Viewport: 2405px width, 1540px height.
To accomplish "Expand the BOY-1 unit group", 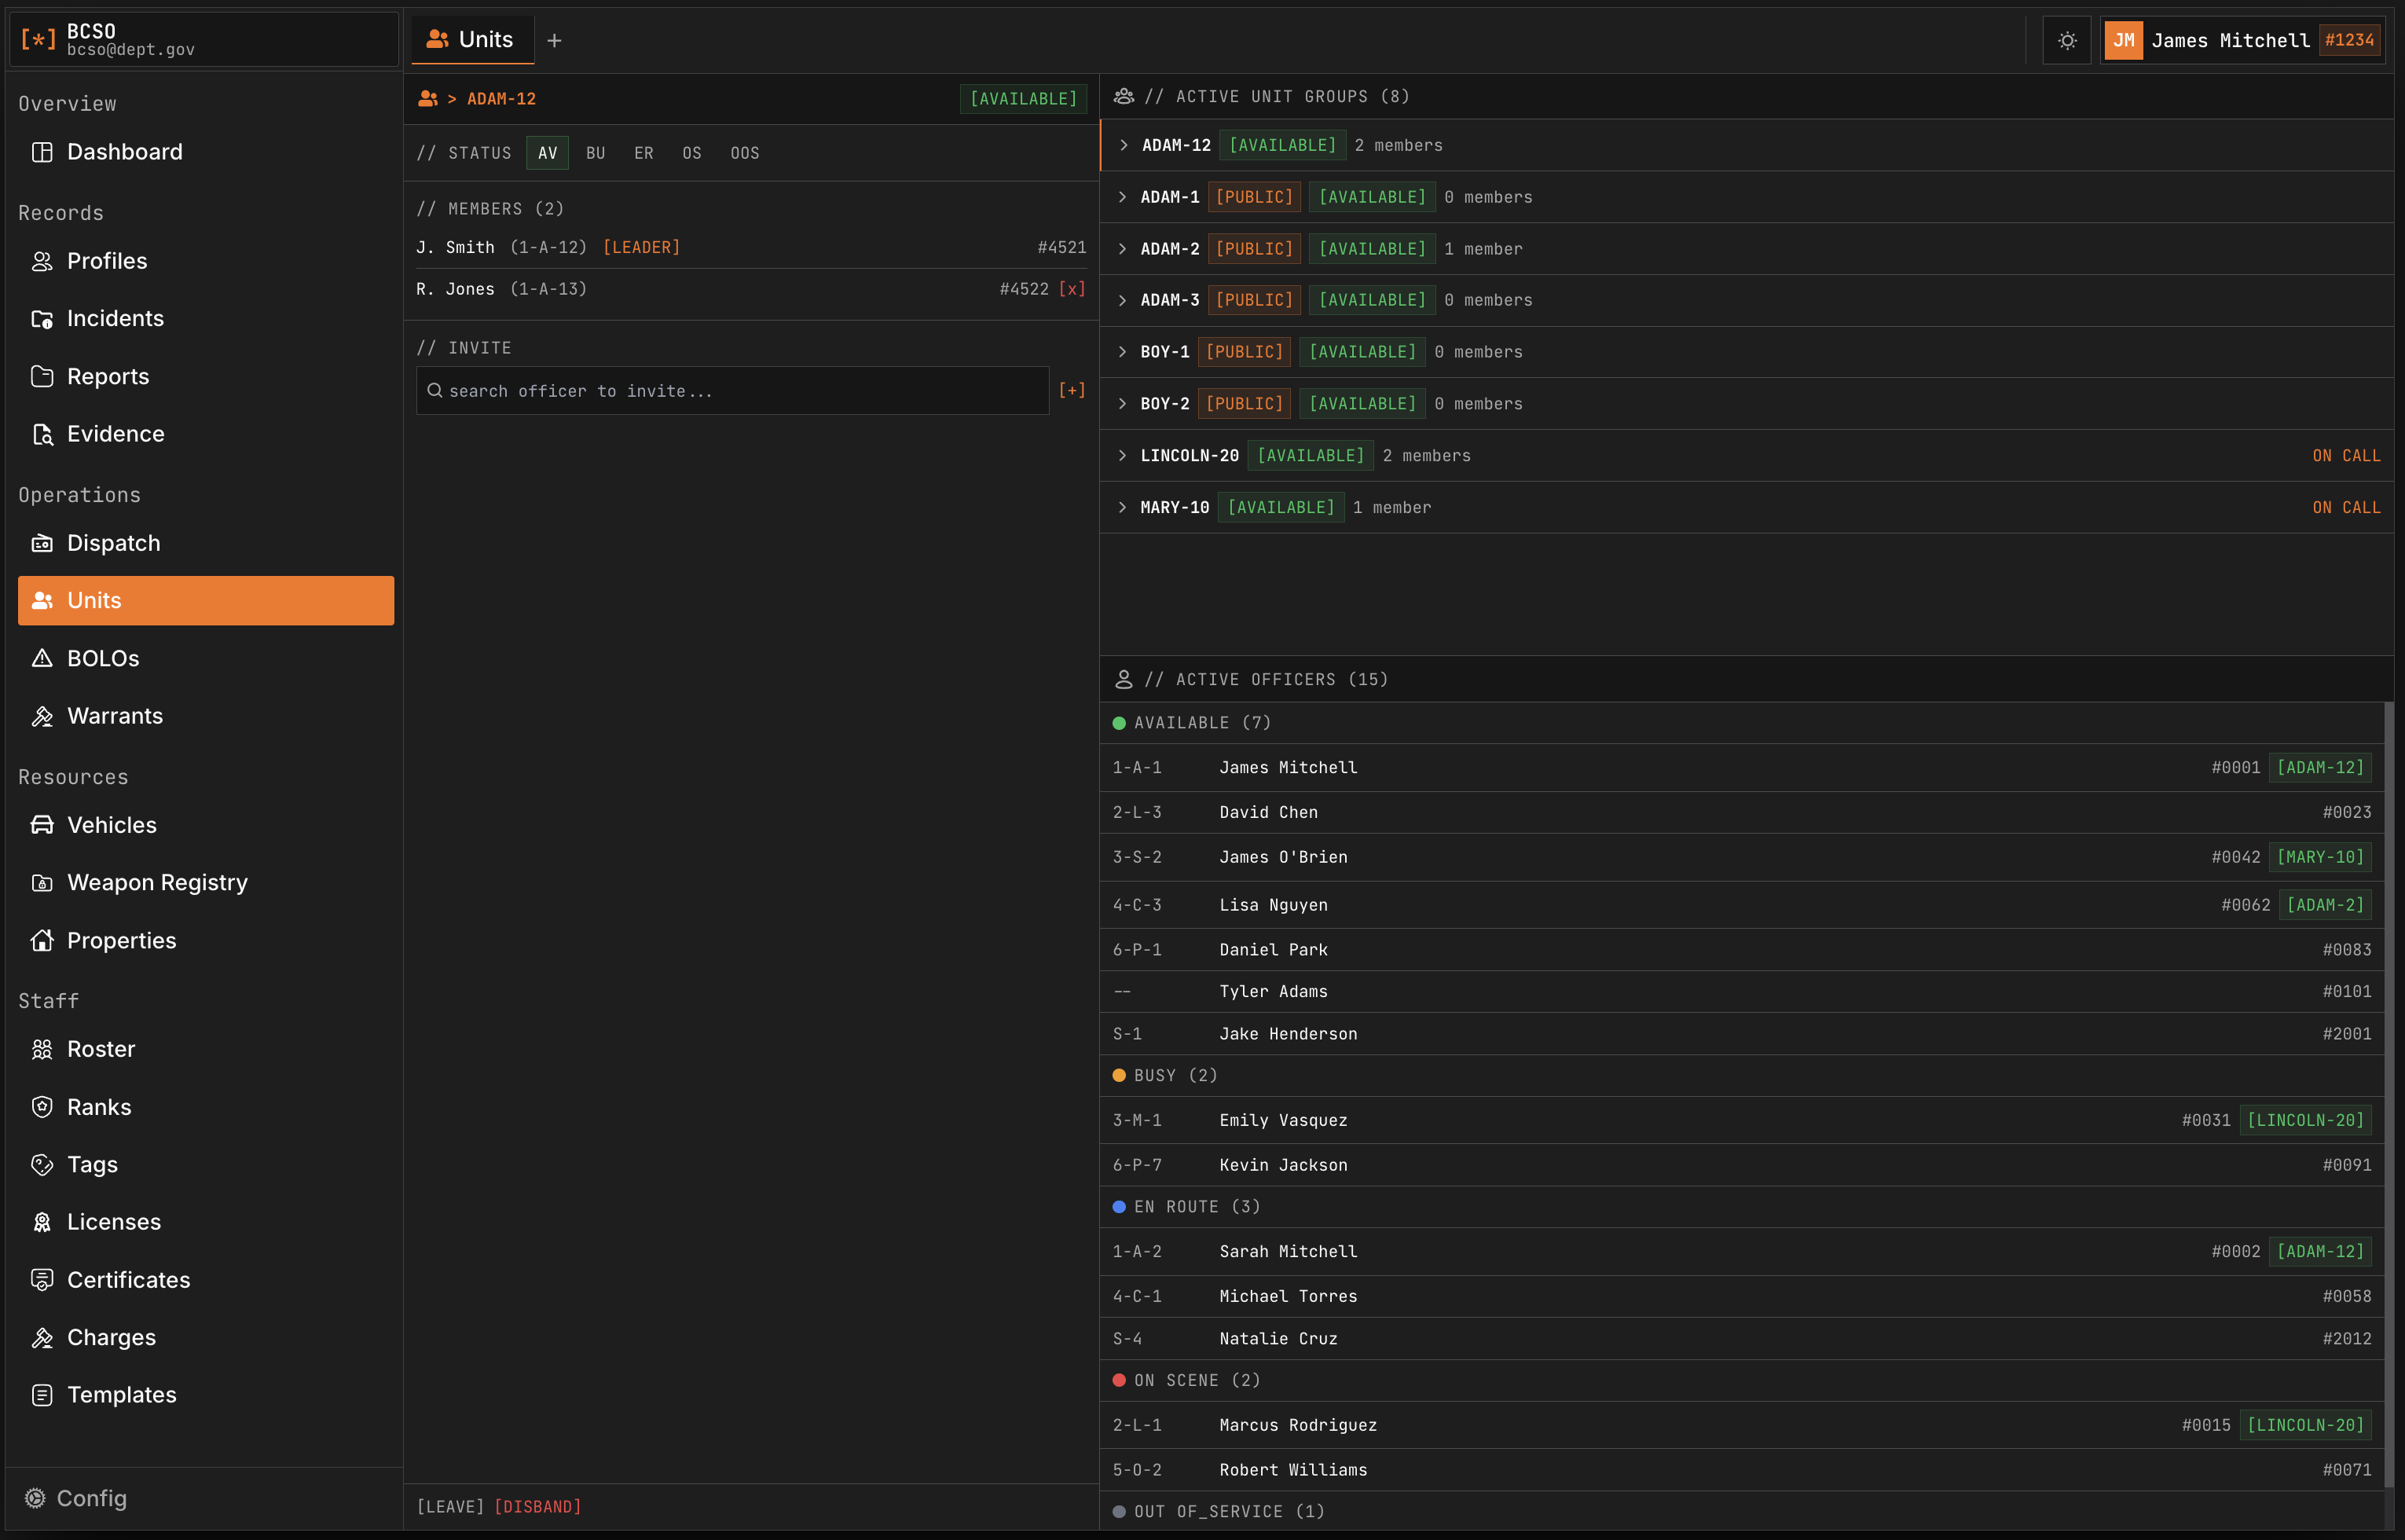I will 1122,352.
